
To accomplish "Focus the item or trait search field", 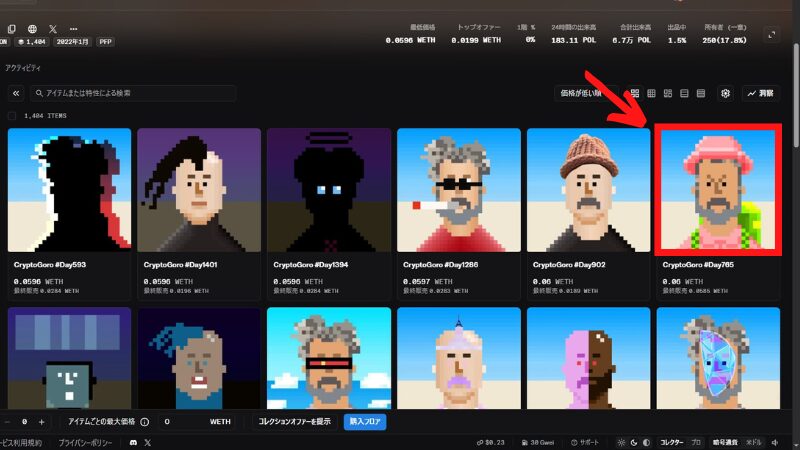I will coord(133,93).
